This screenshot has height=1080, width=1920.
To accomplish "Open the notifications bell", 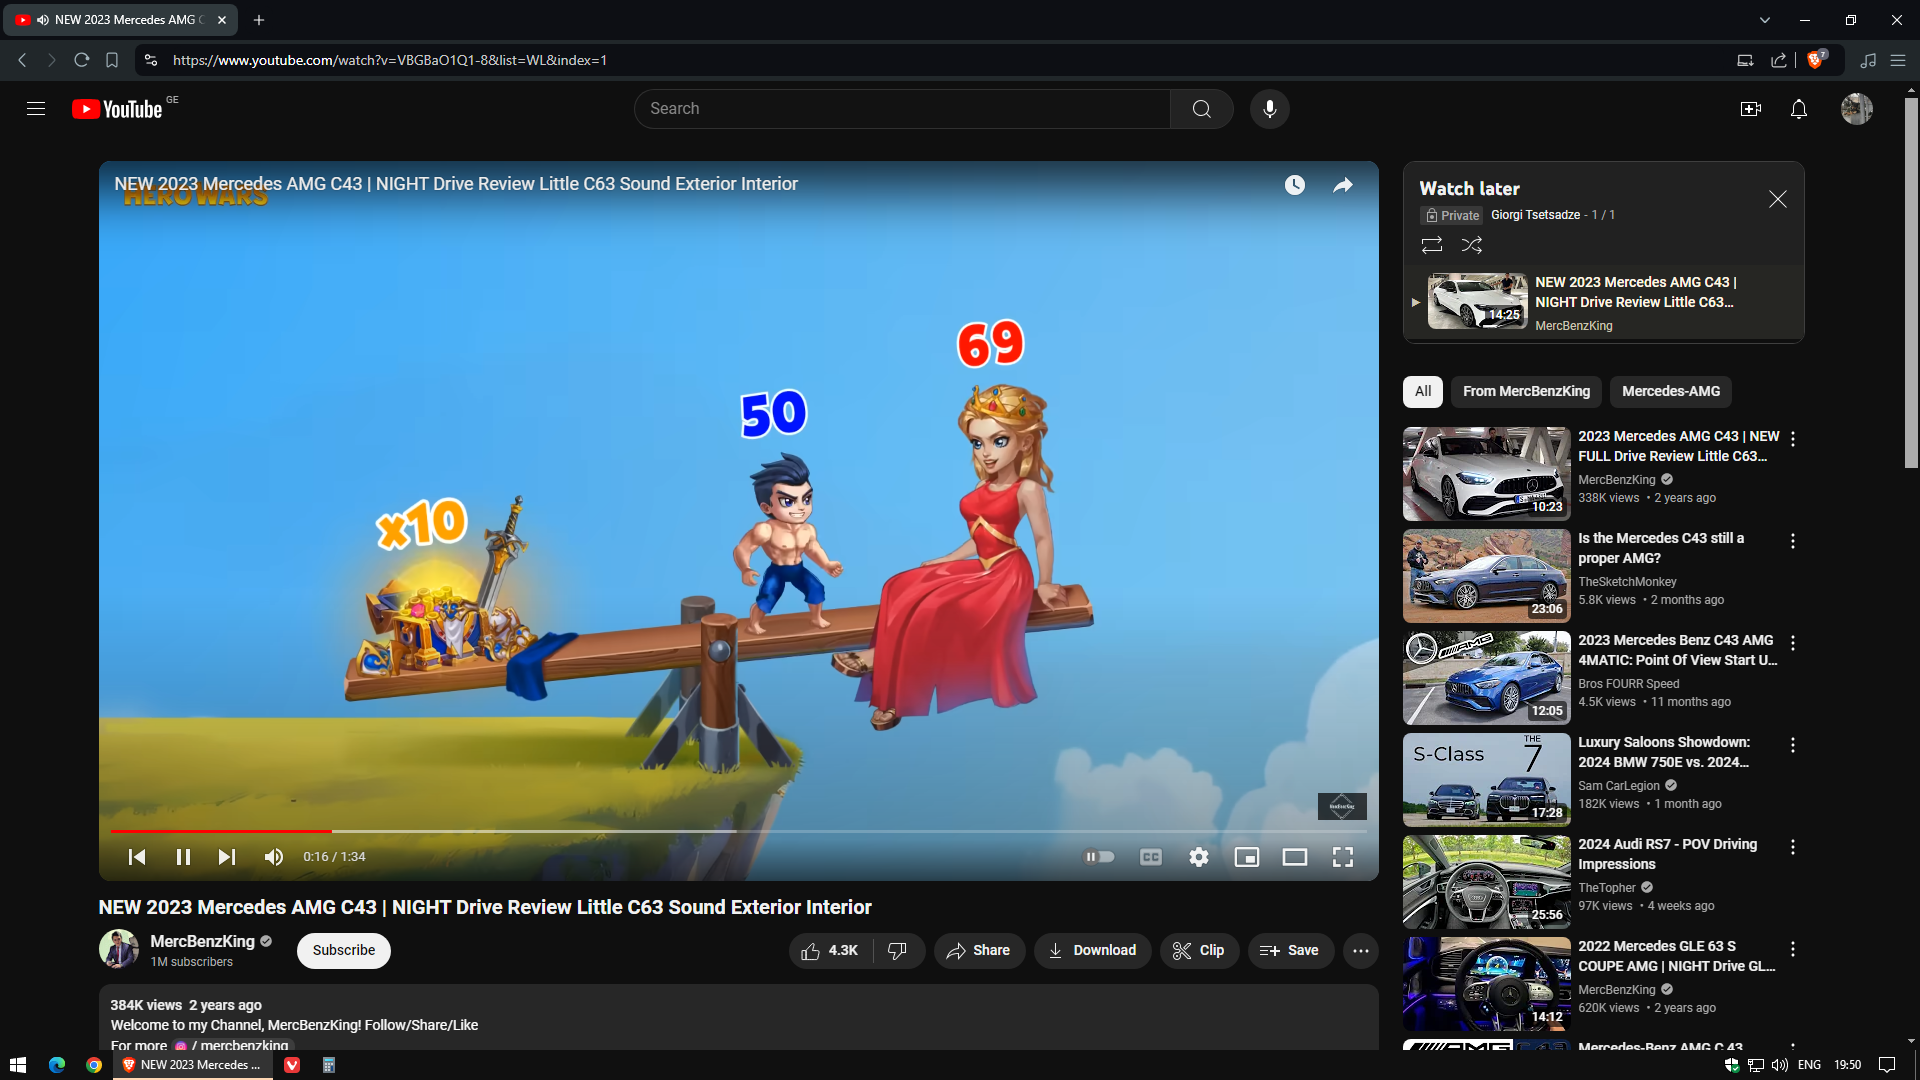I will pyautogui.click(x=1798, y=109).
